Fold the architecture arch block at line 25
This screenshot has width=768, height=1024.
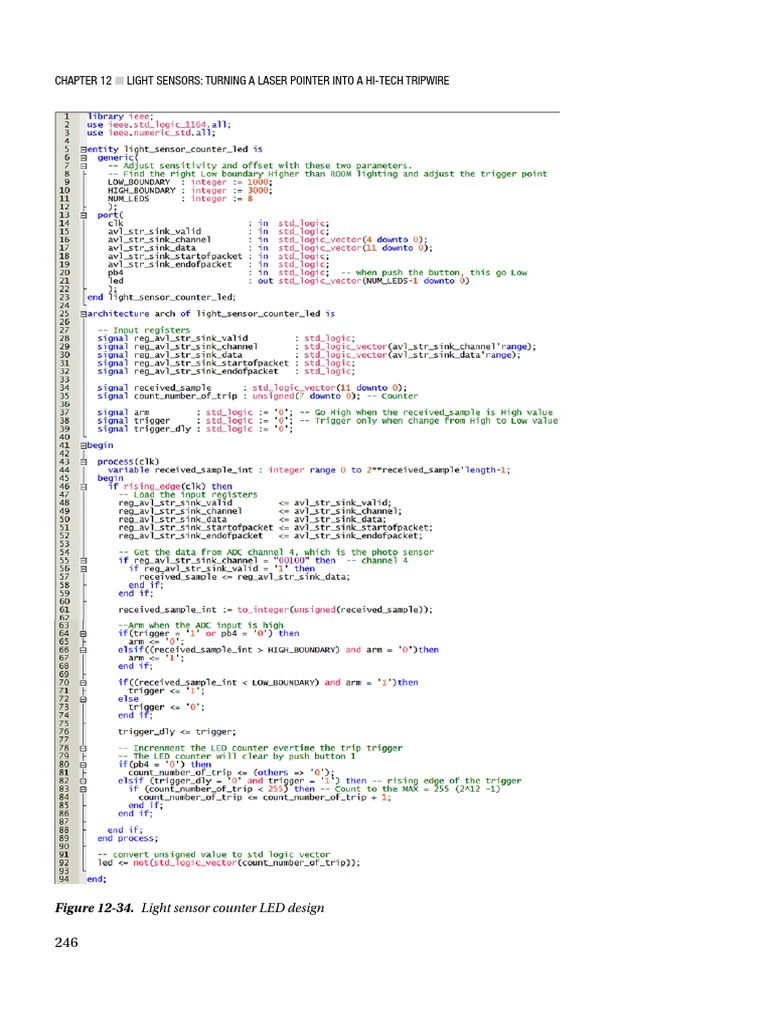tap(83, 313)
